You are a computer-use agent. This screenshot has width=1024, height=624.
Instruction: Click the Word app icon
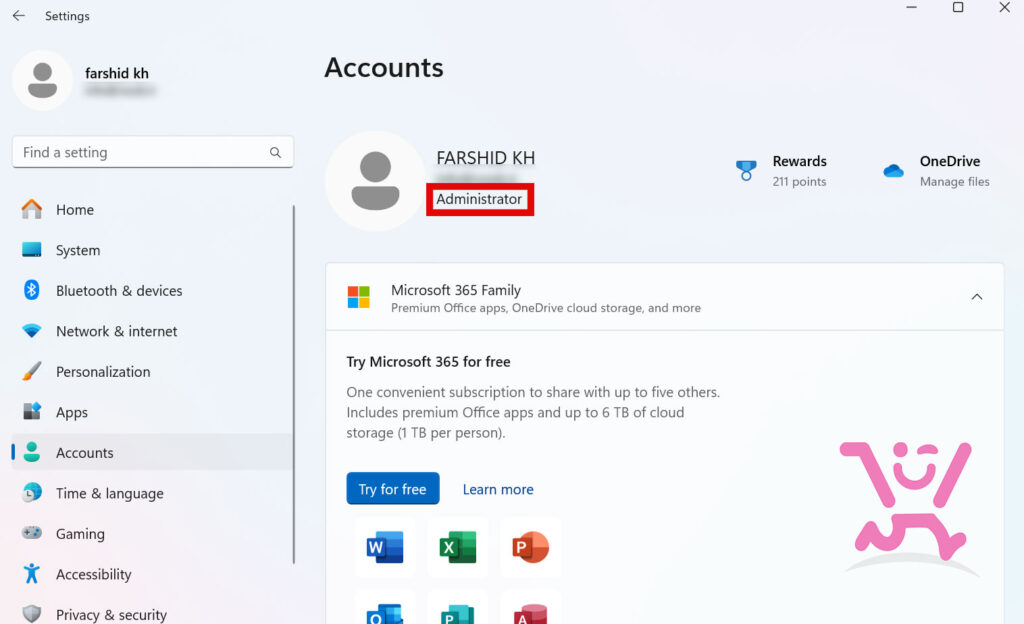(x=385, y=547)
